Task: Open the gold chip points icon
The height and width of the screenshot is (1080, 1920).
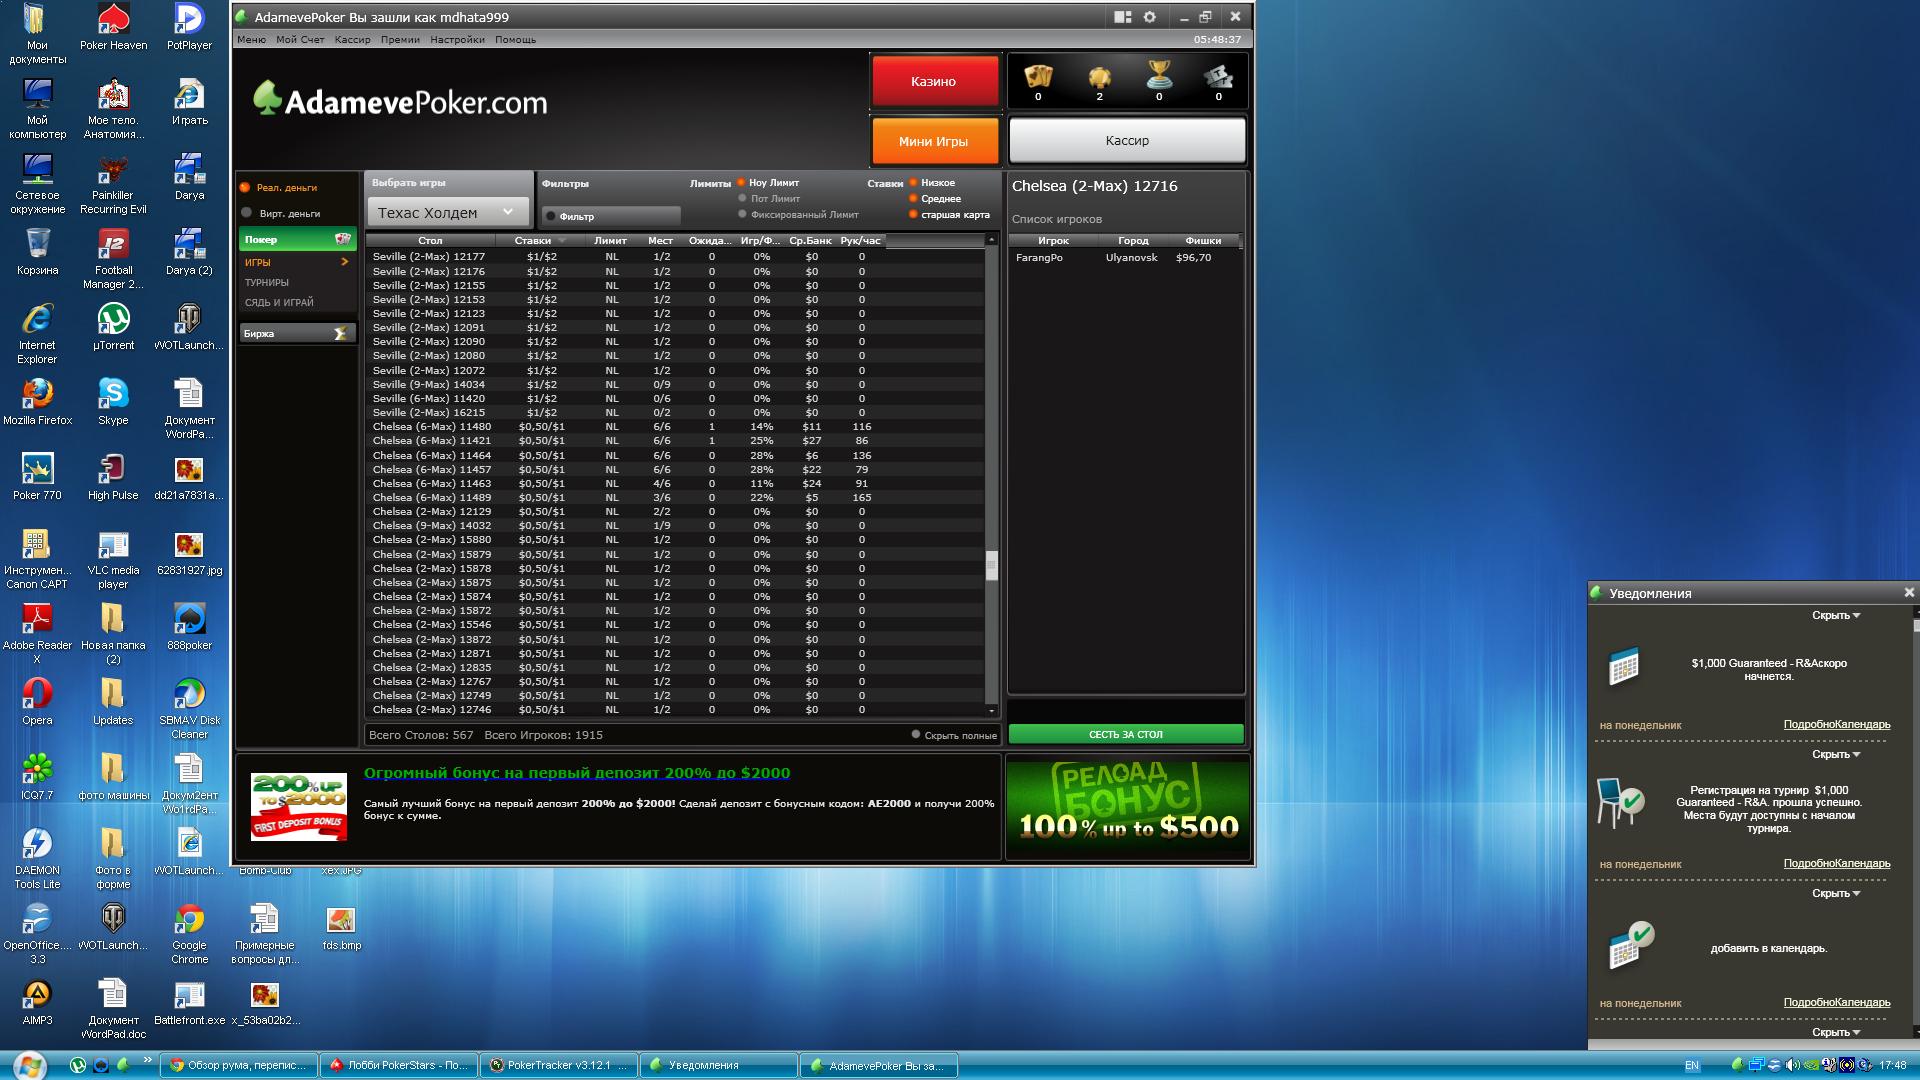Action: point(1099,77)
